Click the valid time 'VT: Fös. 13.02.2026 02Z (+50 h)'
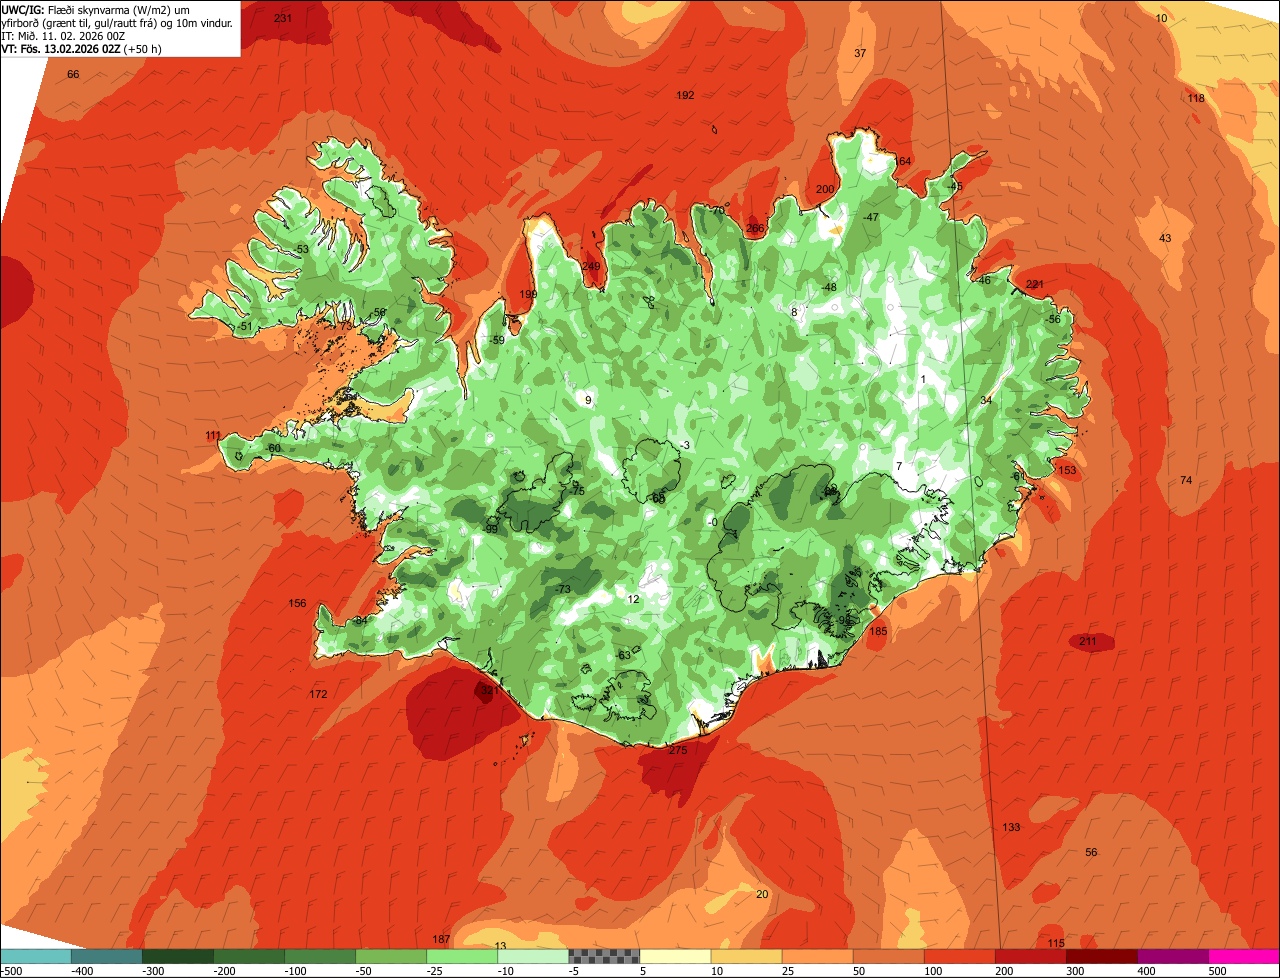1280x978 pixels. point(82,48)
